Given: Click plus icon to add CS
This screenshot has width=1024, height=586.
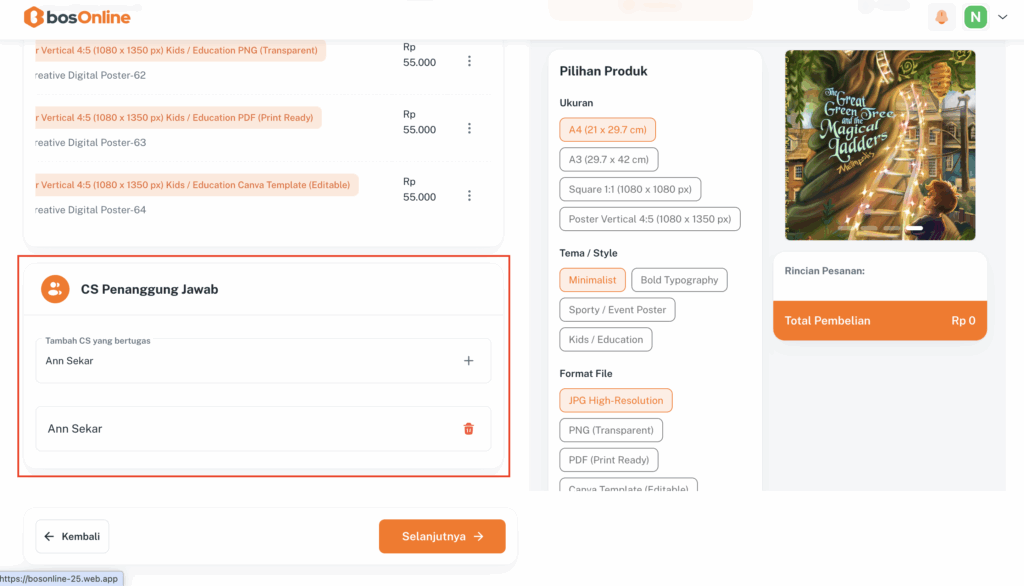Looking at the screenshot, I should (469, 361).
